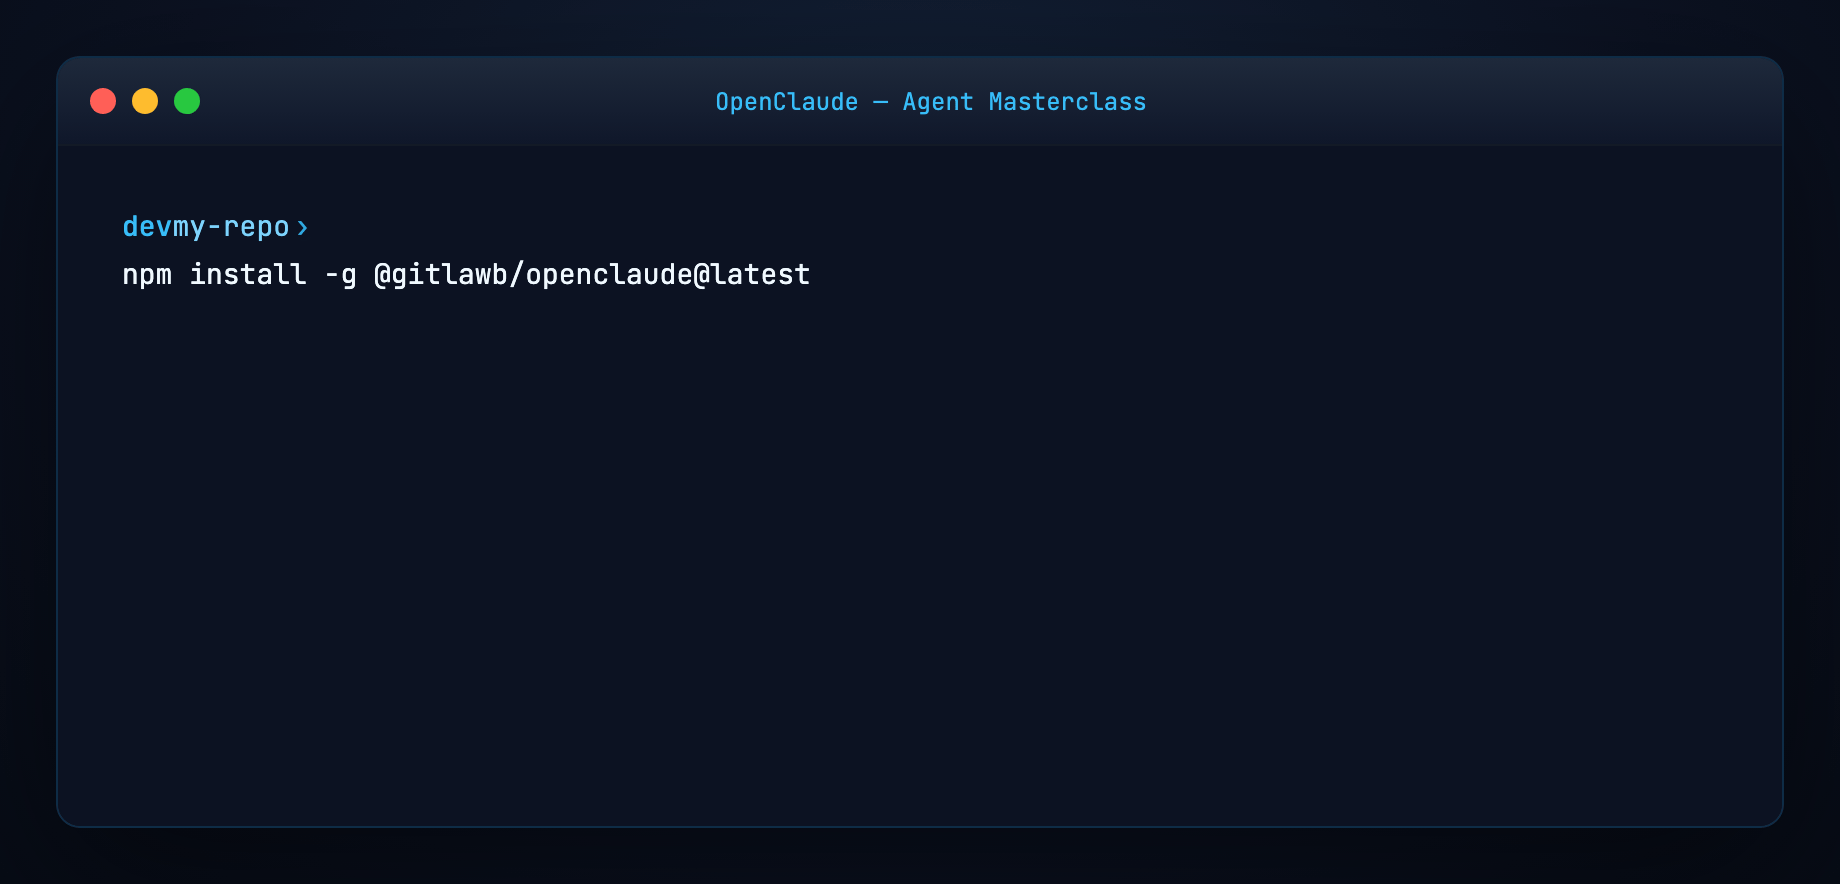Place the cursor right after the word latest
Image resolution: width=1840 pixels, height=884 pixels.
pyautogui.click(x=813, y=274)
